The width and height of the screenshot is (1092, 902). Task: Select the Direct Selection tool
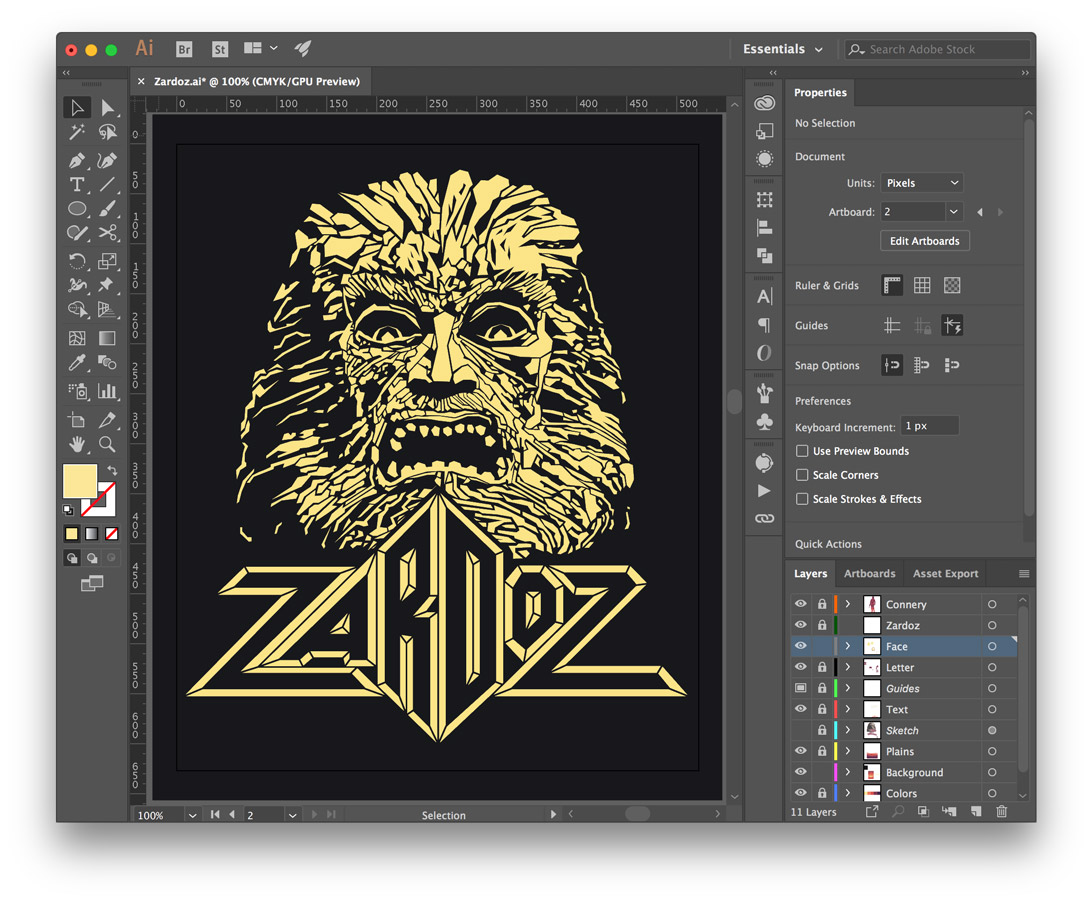(x=107, y=107)
